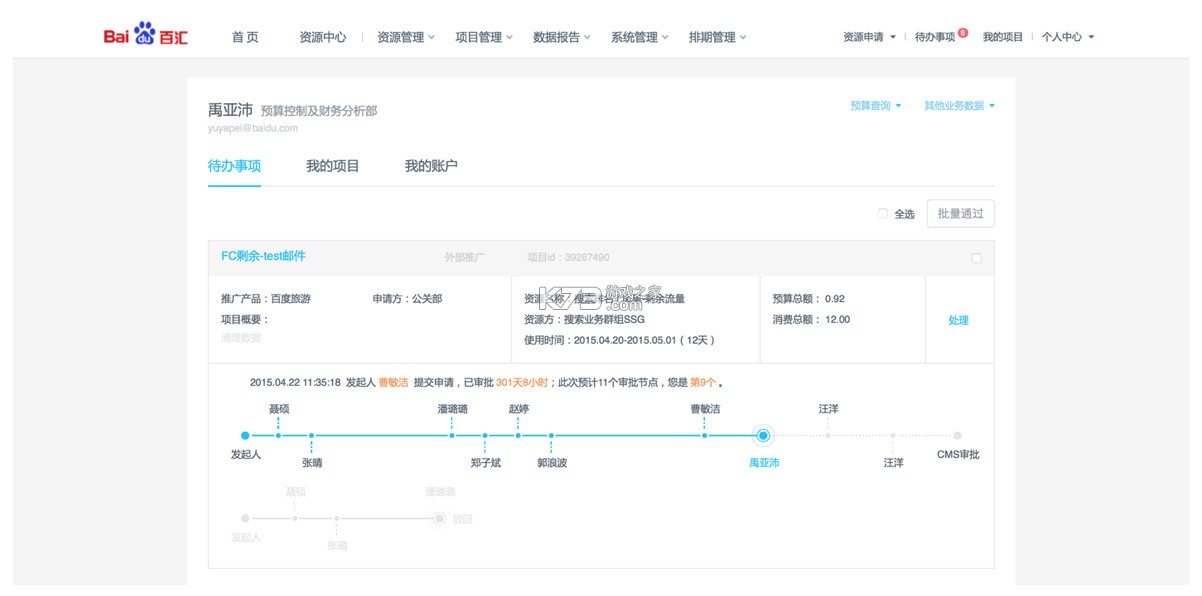Click the 使用时间 date range text
1202x596 pixels.
(619, 340)
